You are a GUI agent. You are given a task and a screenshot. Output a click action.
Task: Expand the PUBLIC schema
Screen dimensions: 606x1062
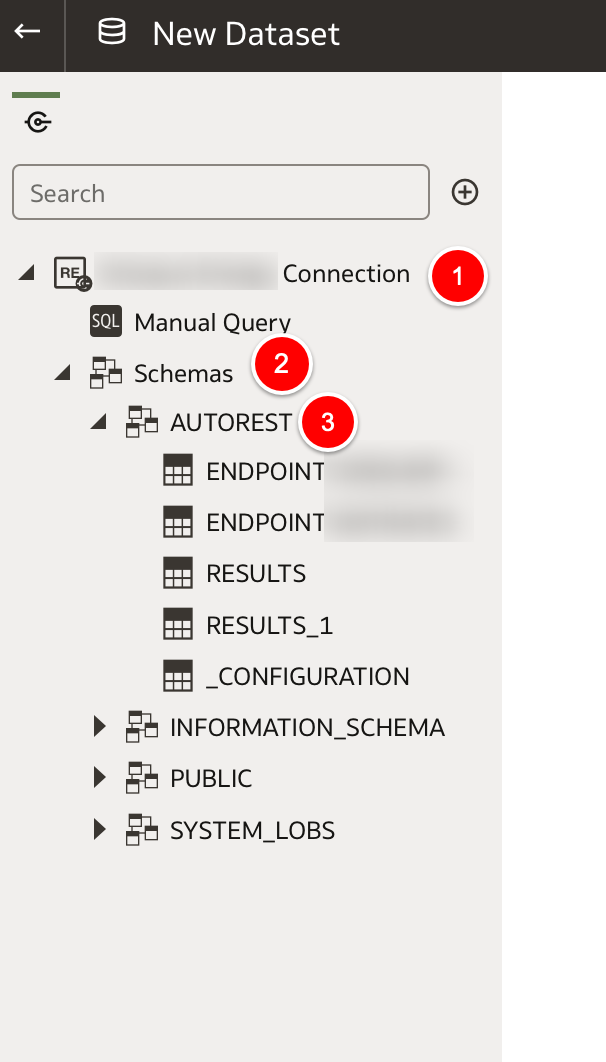[100, 778]
